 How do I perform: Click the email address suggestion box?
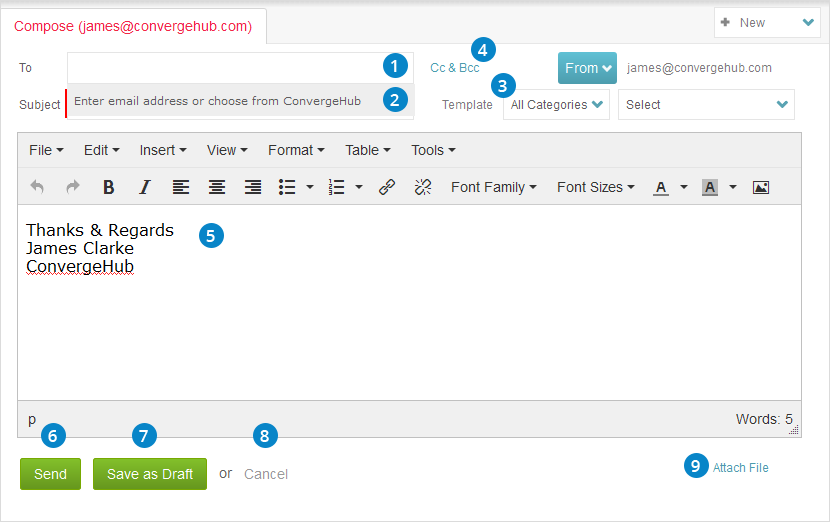tap(240, 101)
